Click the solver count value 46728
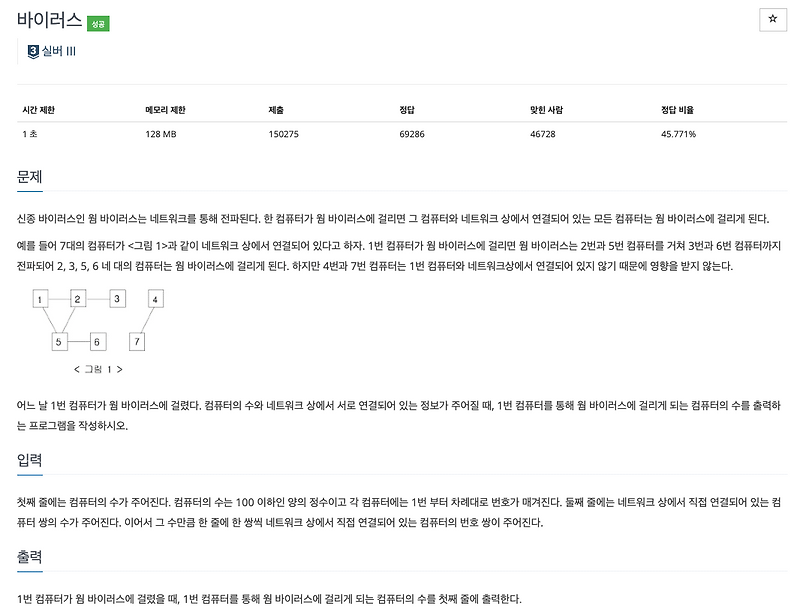 (x=542, y=131)
